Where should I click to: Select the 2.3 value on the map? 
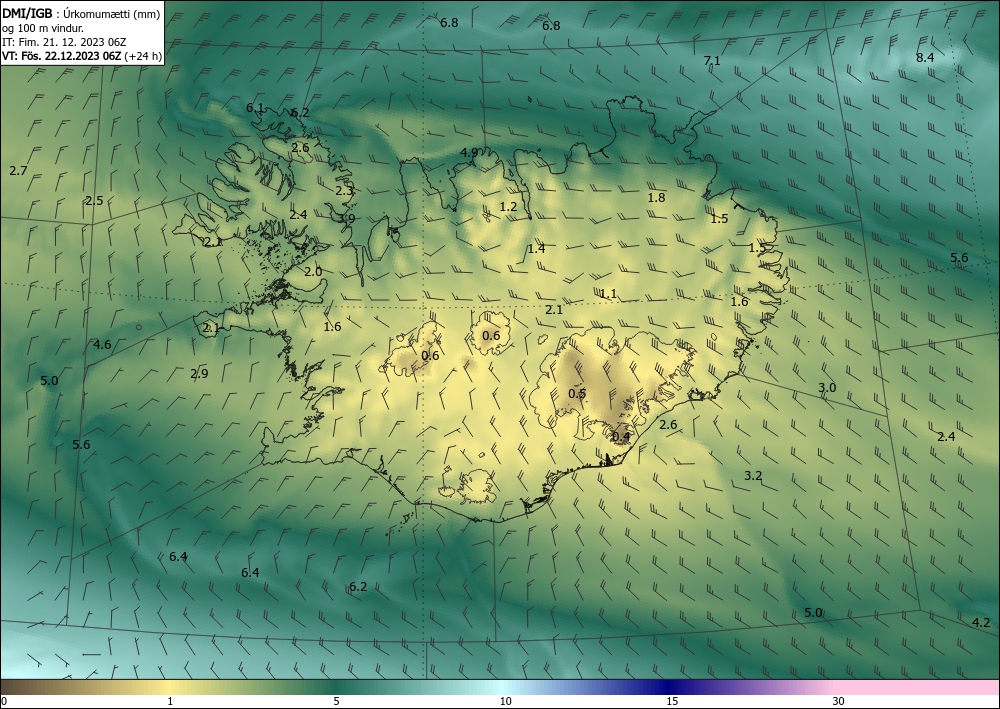[x=344, y=190]
